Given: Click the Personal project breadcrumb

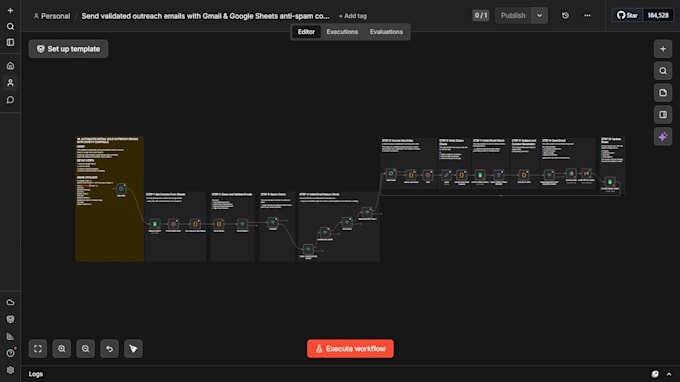Looking at the screenshot, I should pos(52,16).
